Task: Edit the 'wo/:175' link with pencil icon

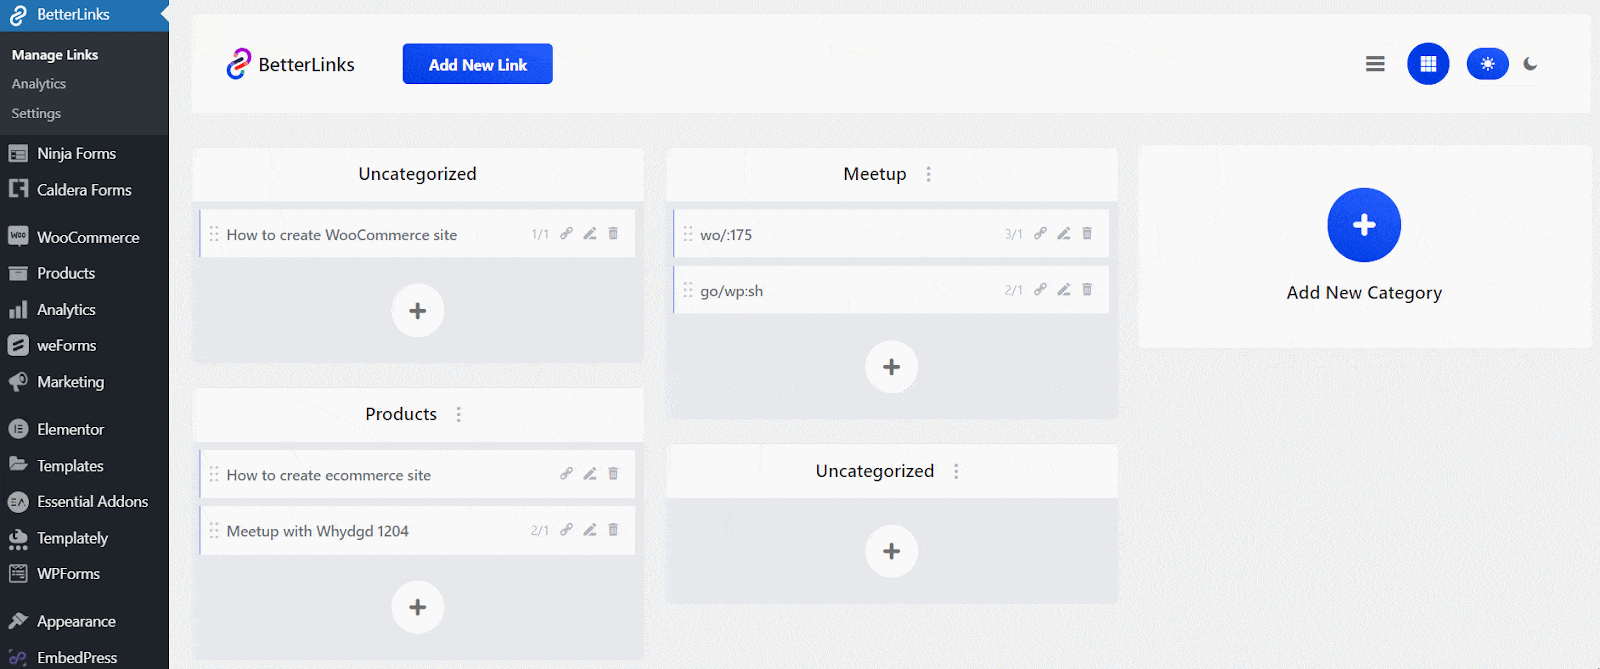Action: tap(1063, 234)
